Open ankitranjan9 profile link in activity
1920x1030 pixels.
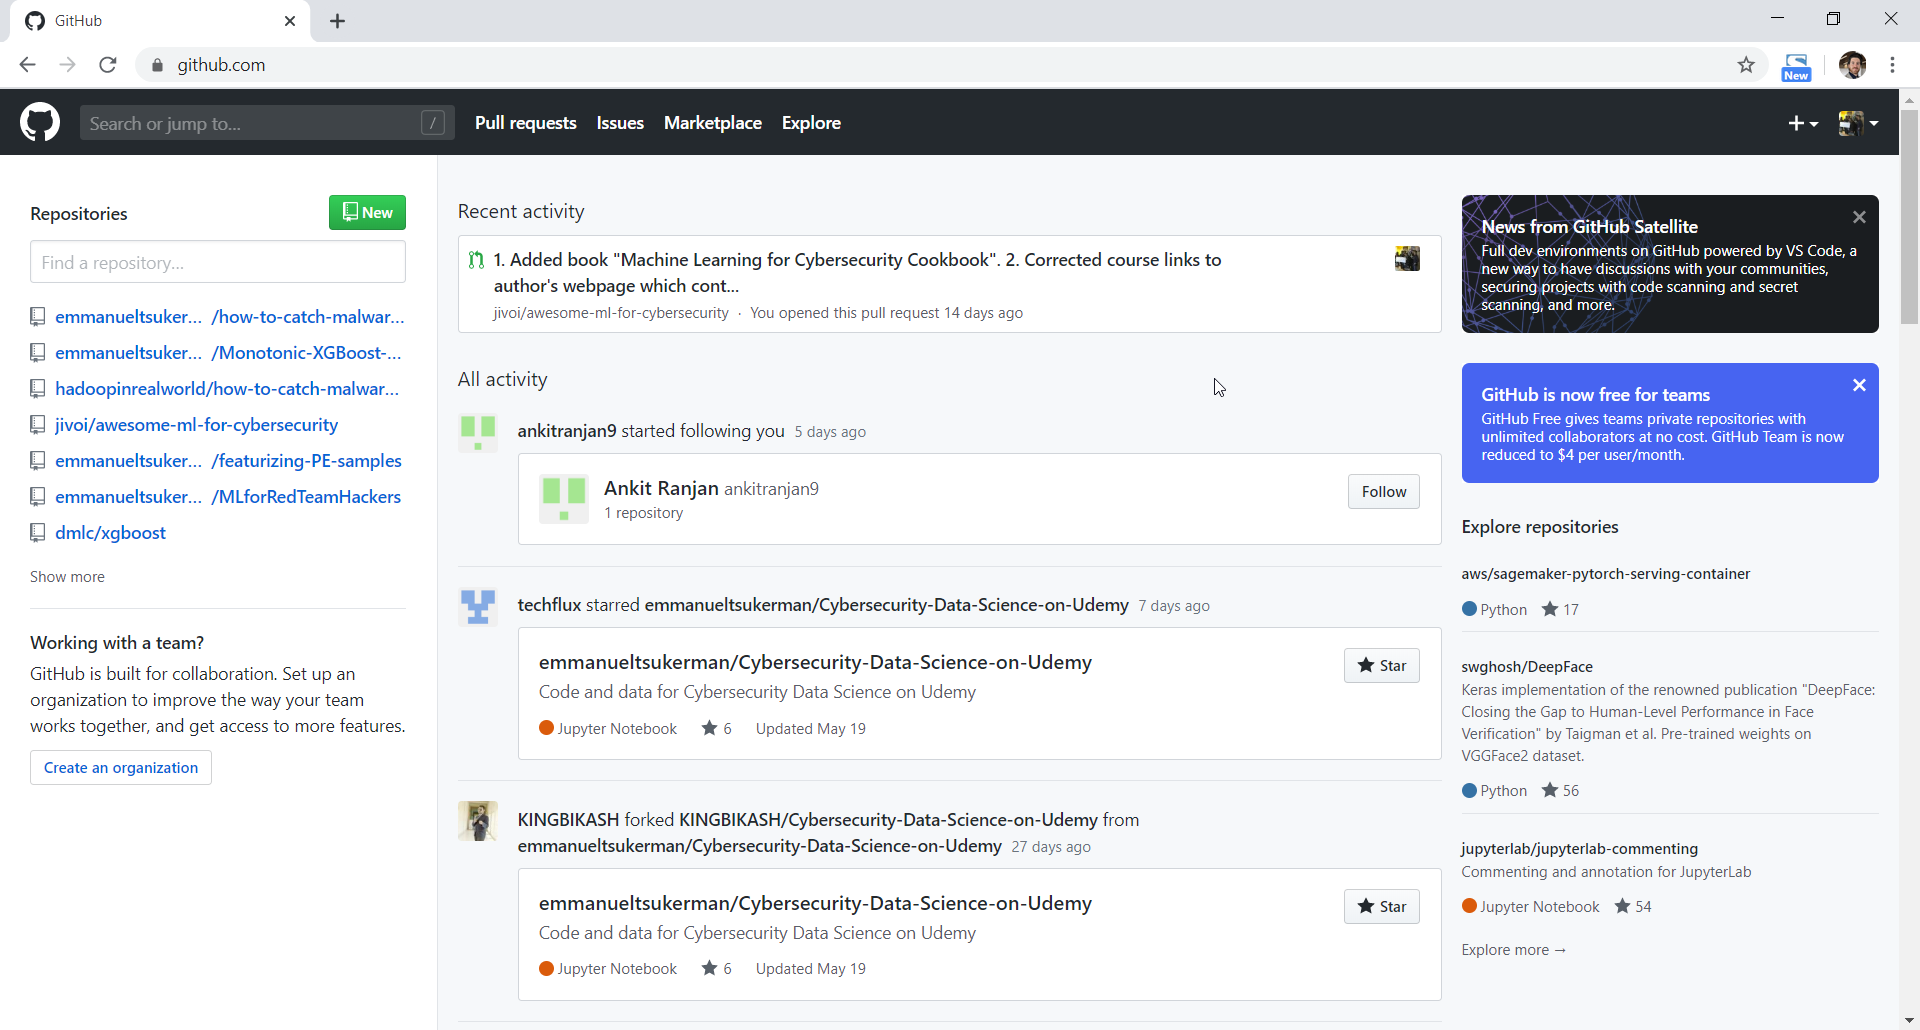tap(567, 431)
